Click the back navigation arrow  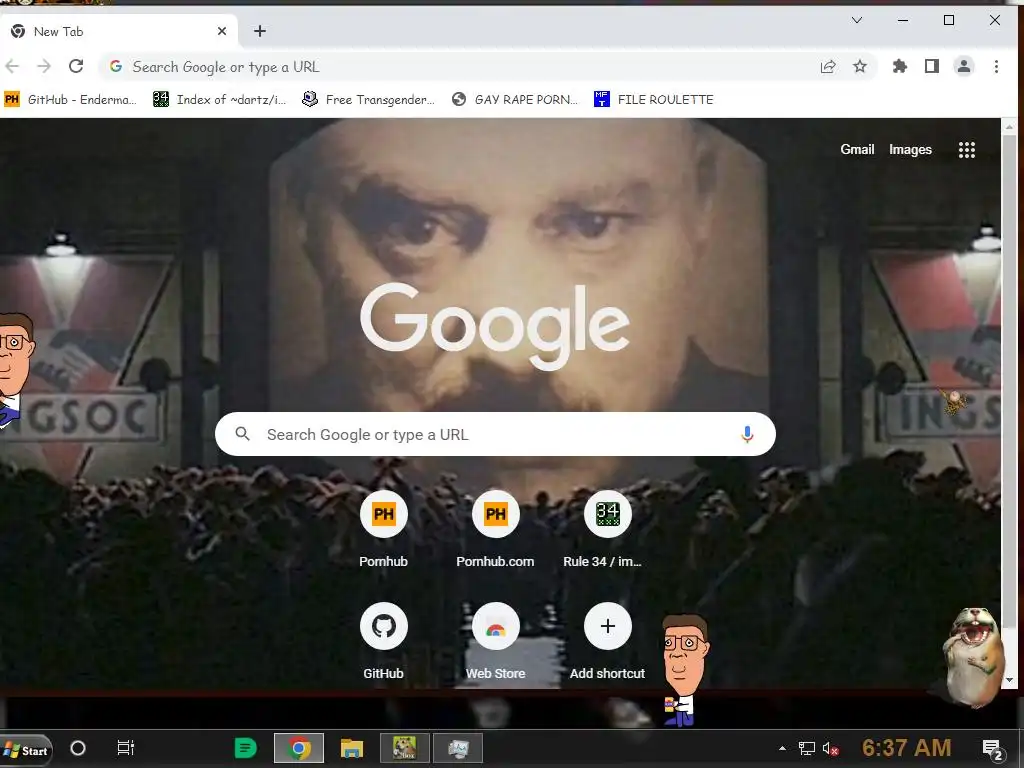pyautogui.click(x=12, y=67)
